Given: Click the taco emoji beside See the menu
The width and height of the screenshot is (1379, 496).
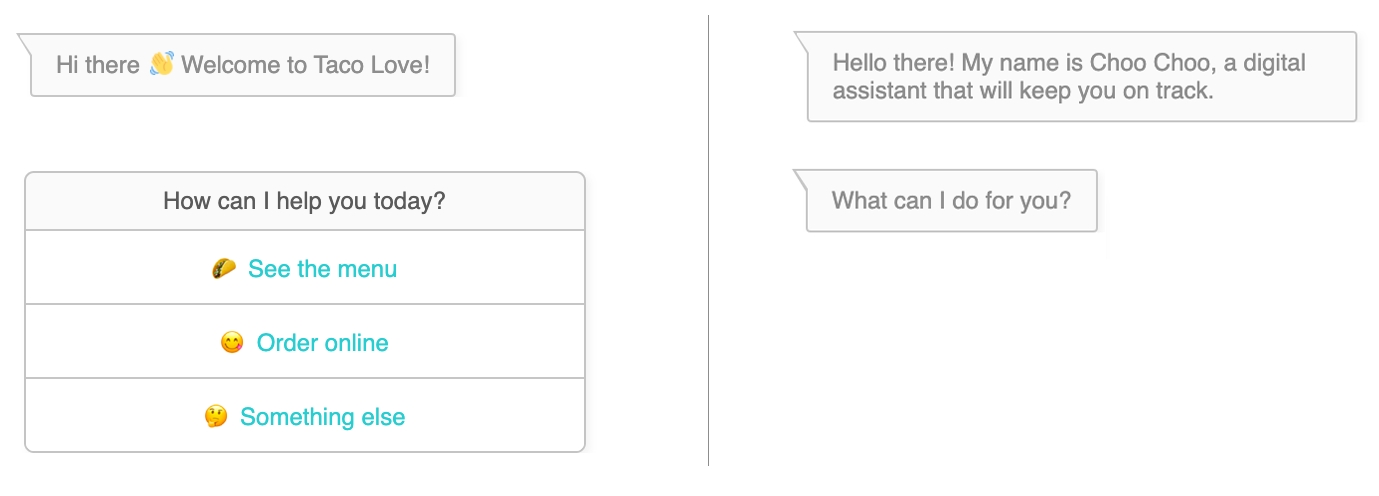Looking at the screenshot, I should (x=224, y=269).
